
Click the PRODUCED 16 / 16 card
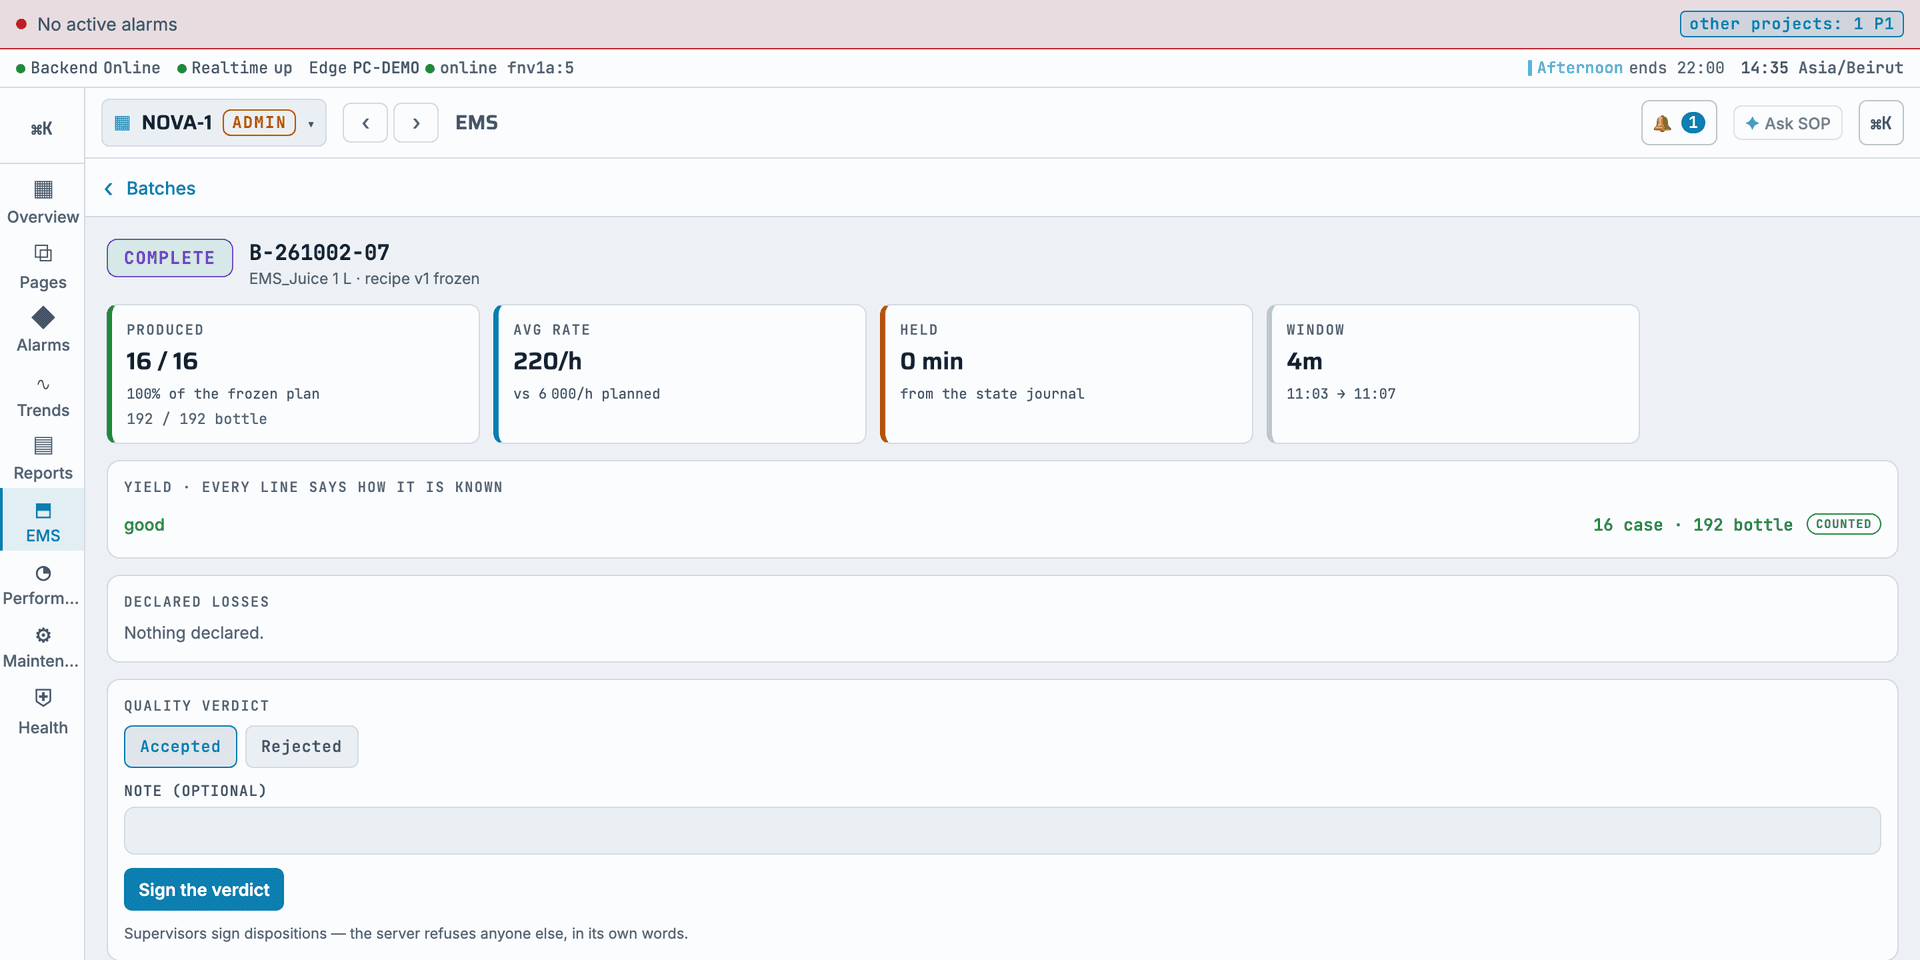pos(293,374)
